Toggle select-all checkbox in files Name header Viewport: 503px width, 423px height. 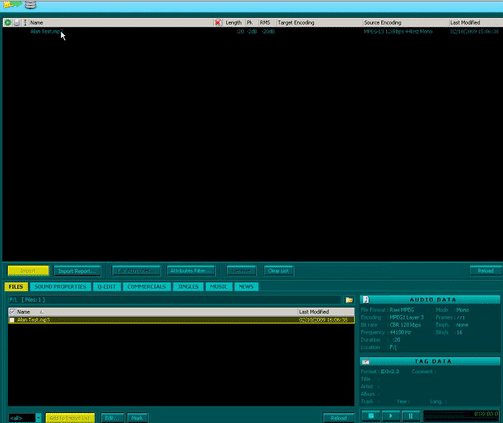(x=12, y=312)
